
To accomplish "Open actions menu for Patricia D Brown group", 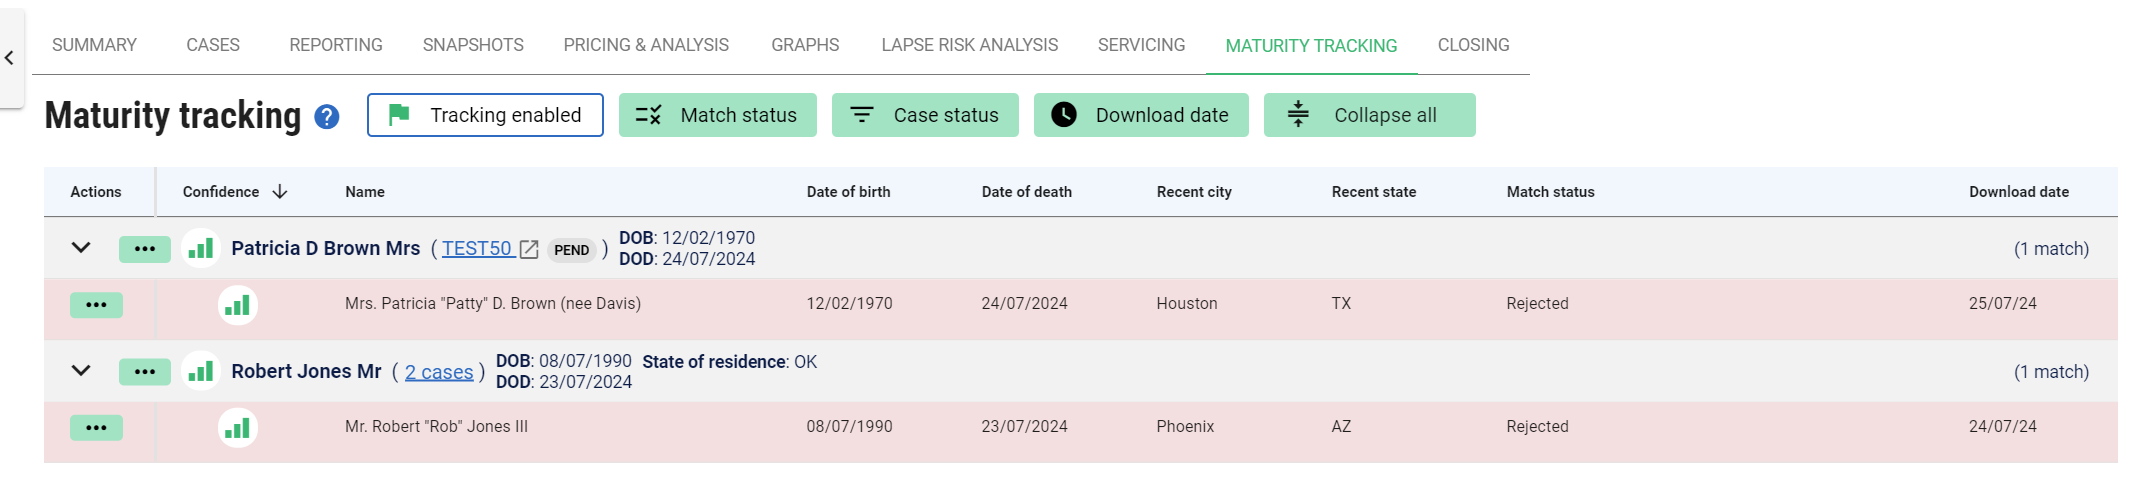I will pyautogui.click(x=144, y=249).
